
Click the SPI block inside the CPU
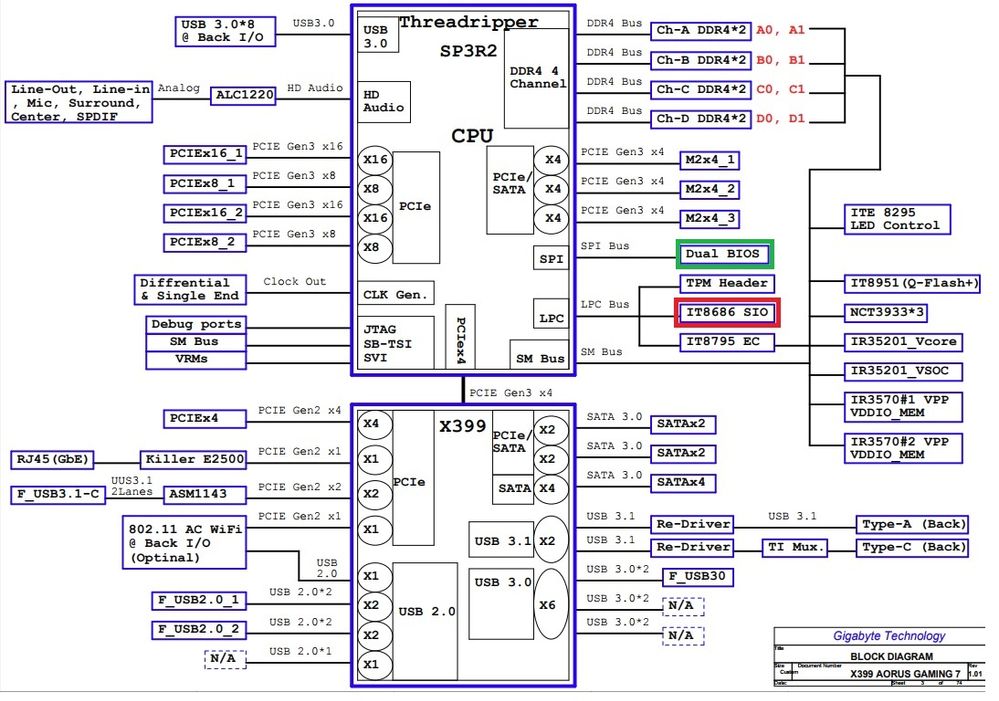(x=551, y=259)
